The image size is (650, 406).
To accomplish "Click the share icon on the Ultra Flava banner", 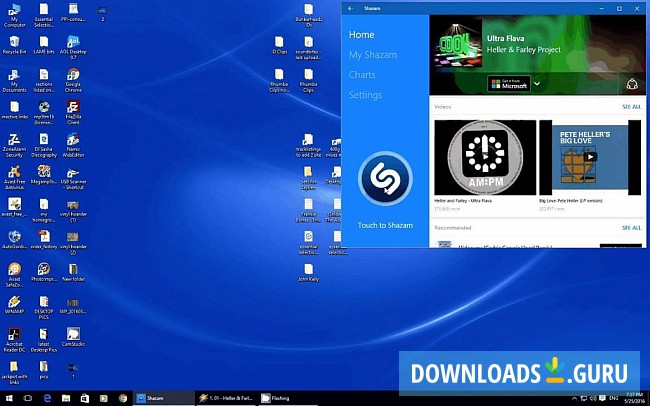I will [x=632, y=84].
